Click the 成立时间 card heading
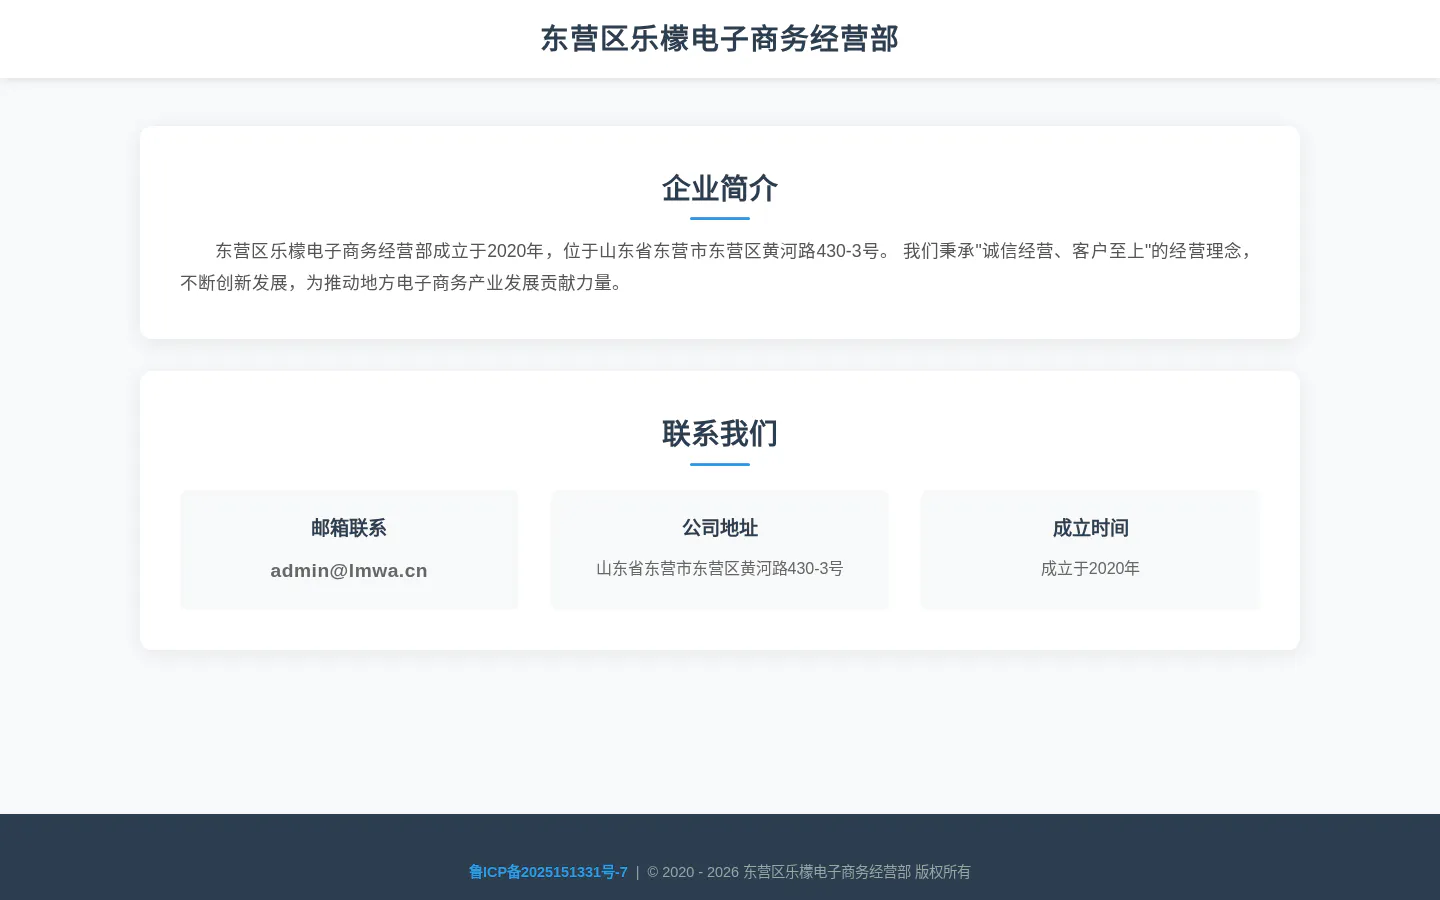1440x900 pixels. point(1090,528)
